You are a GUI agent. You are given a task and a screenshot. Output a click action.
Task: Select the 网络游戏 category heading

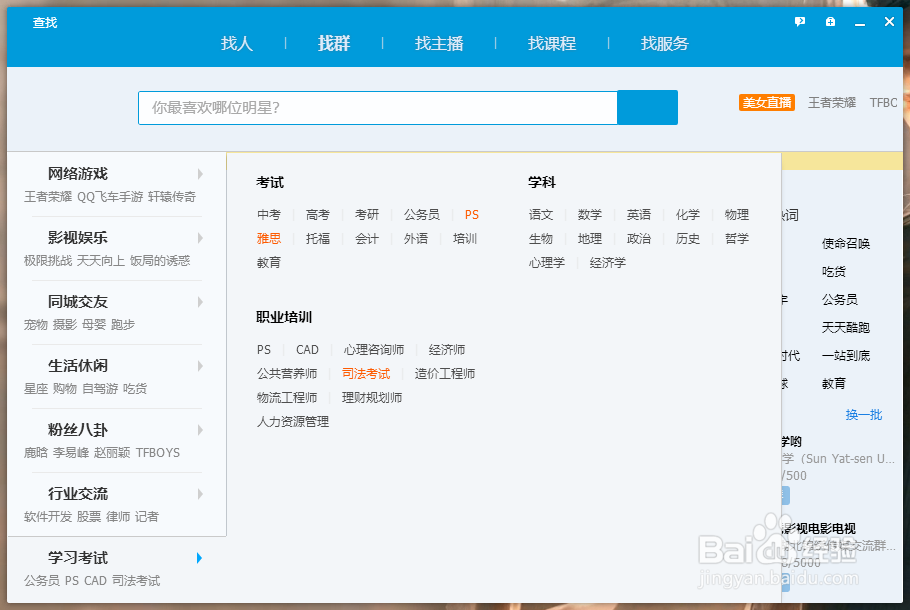(78, 174)
